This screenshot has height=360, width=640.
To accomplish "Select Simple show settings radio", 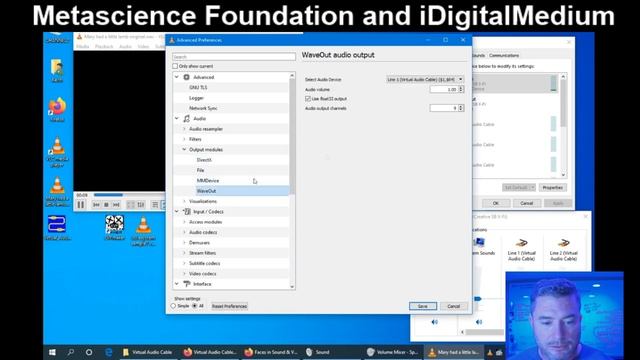I will pyautogui.click(x=173, y=306).
